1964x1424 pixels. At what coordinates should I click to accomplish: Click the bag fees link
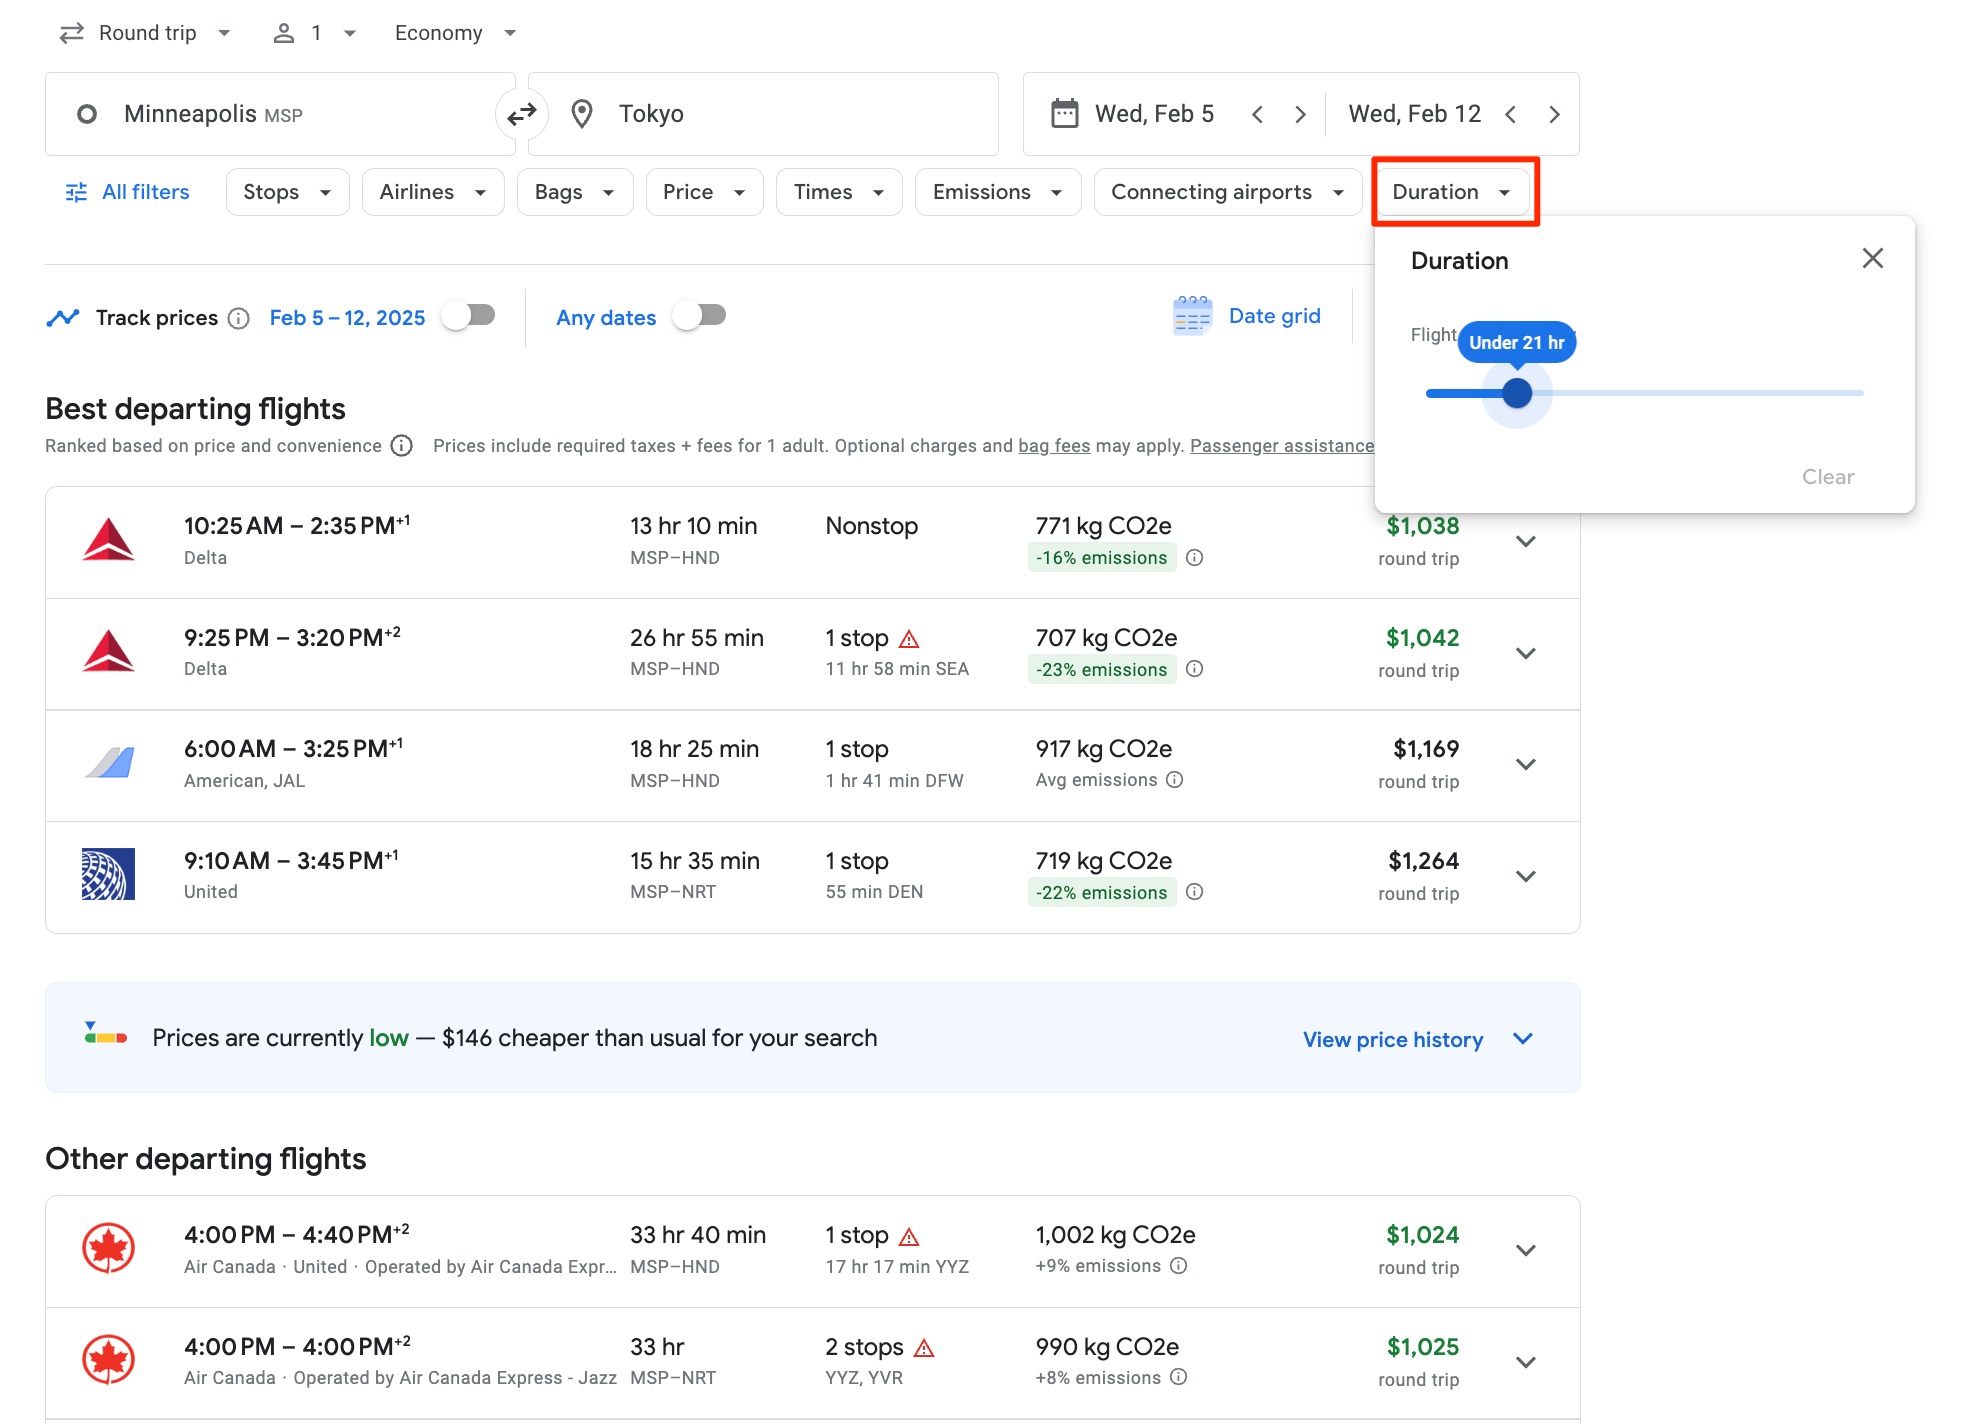[x=1053, y=445]
